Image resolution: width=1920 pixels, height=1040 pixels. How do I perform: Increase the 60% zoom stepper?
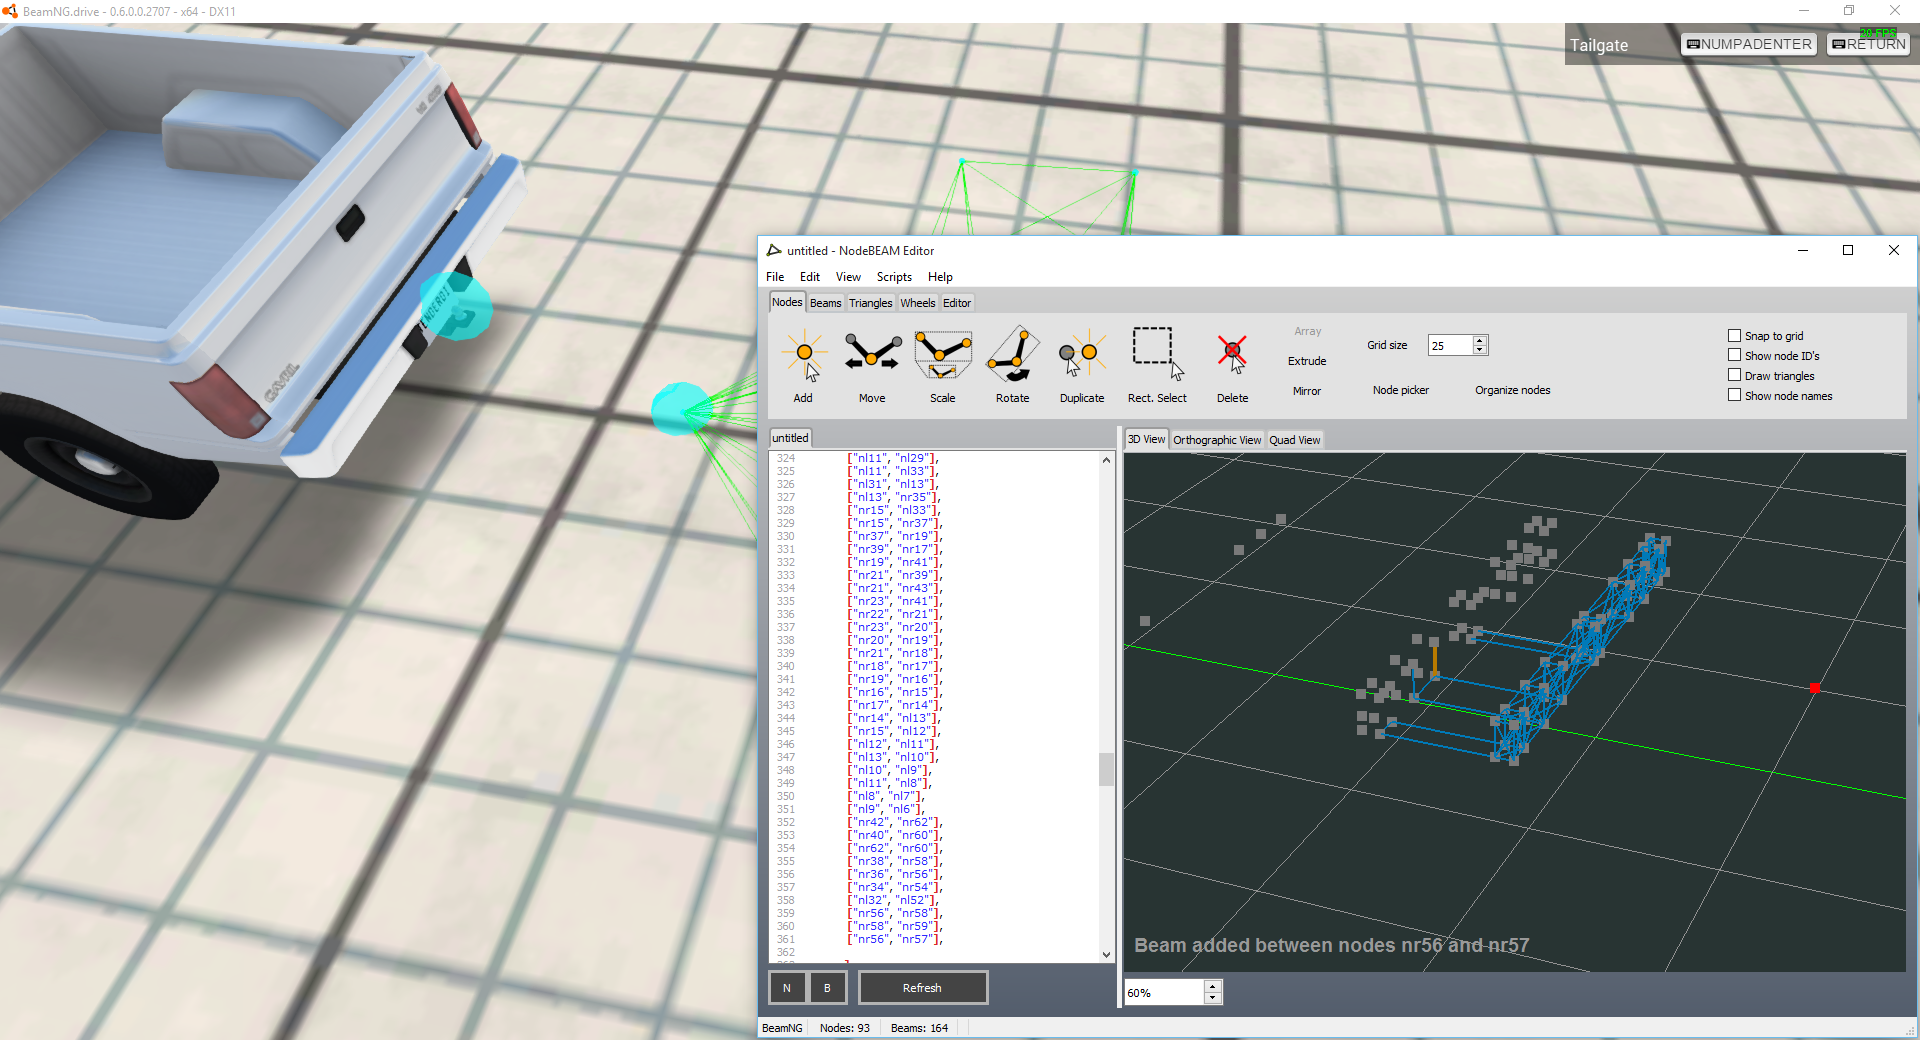[x=1213, y=987]
